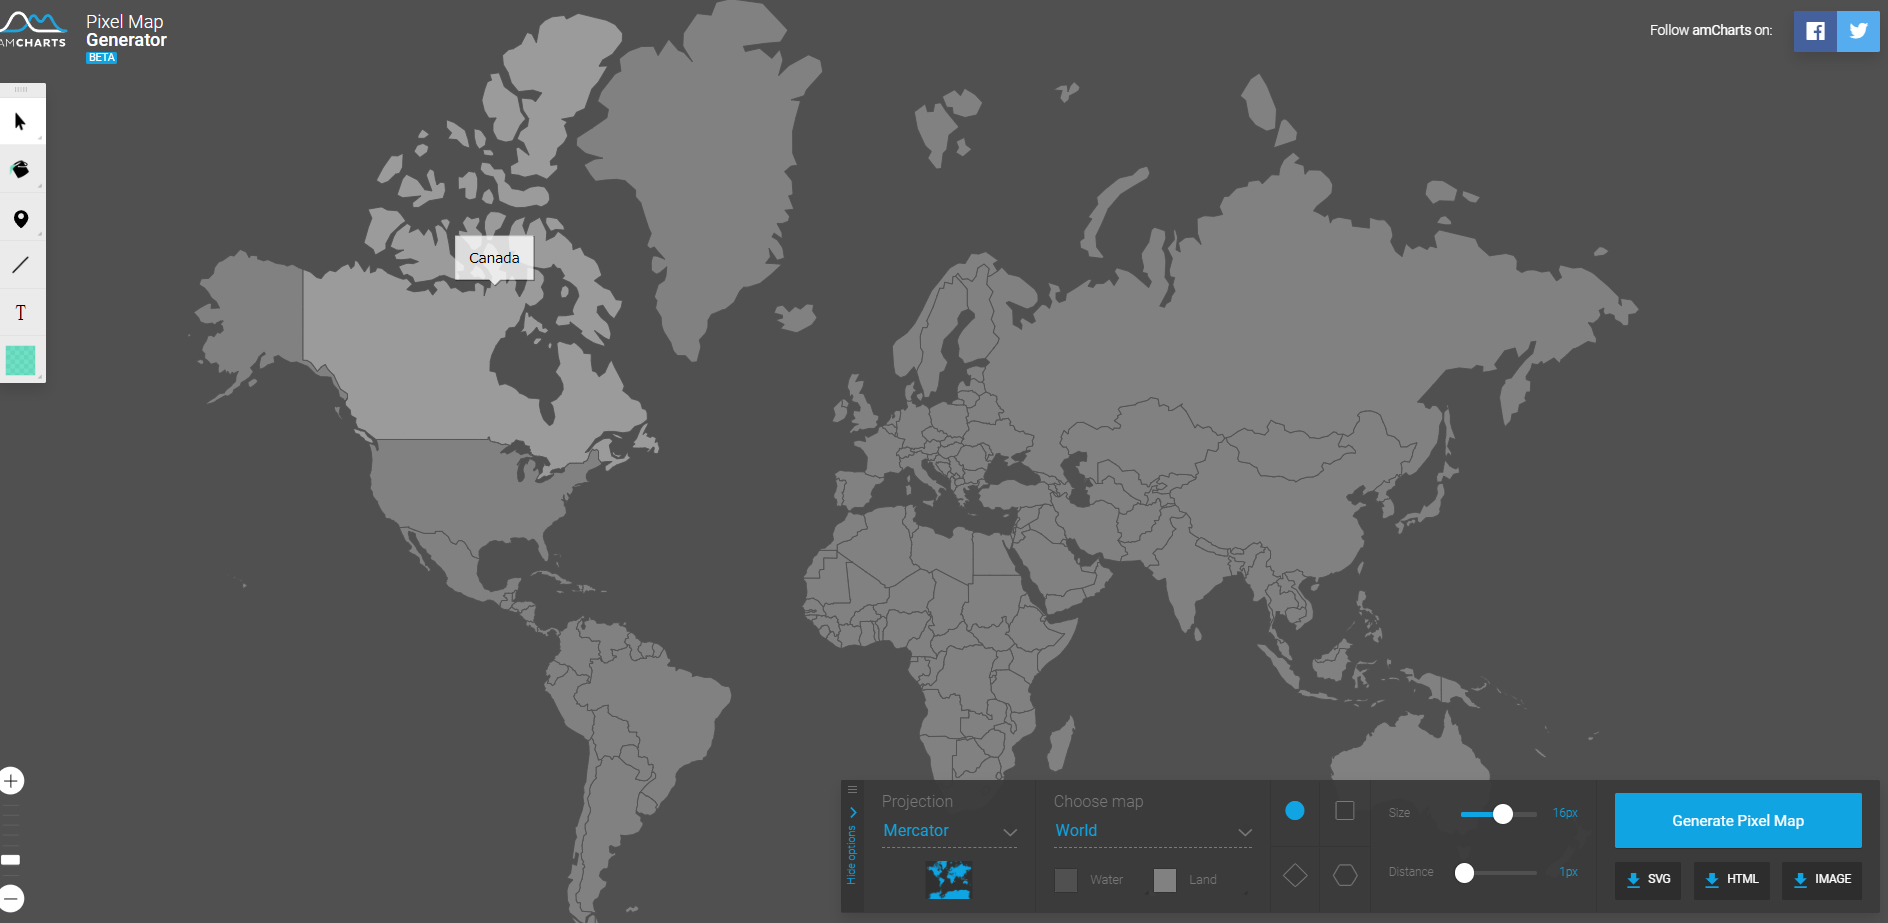Zoom in with the plus button

[11, 780]
